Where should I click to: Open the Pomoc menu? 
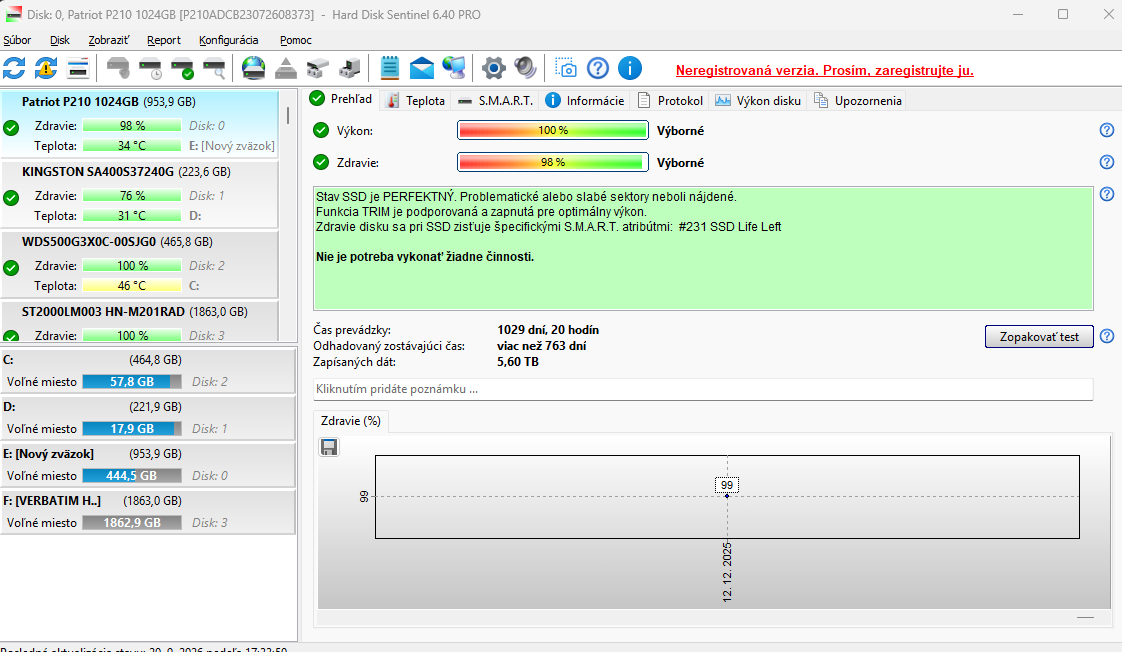point(296,40)
